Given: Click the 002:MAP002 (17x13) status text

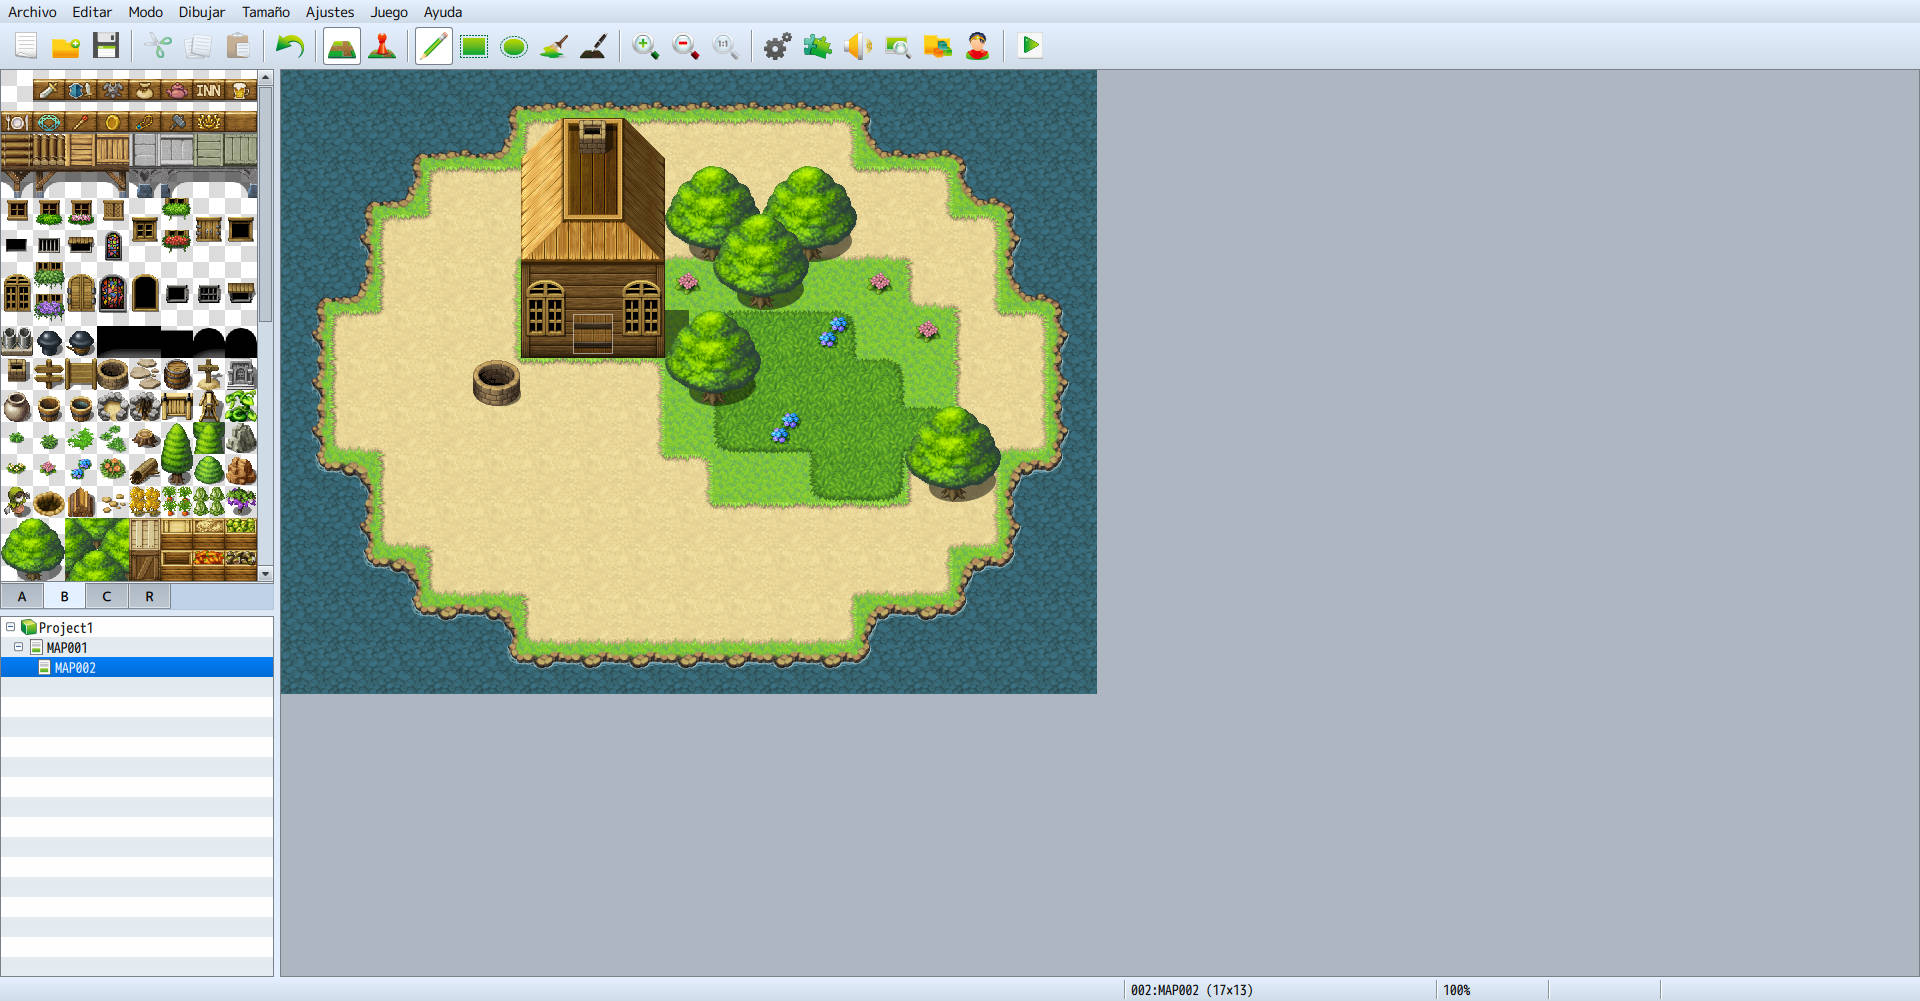Looking at the screenshot, I should tap(1191, 990).
